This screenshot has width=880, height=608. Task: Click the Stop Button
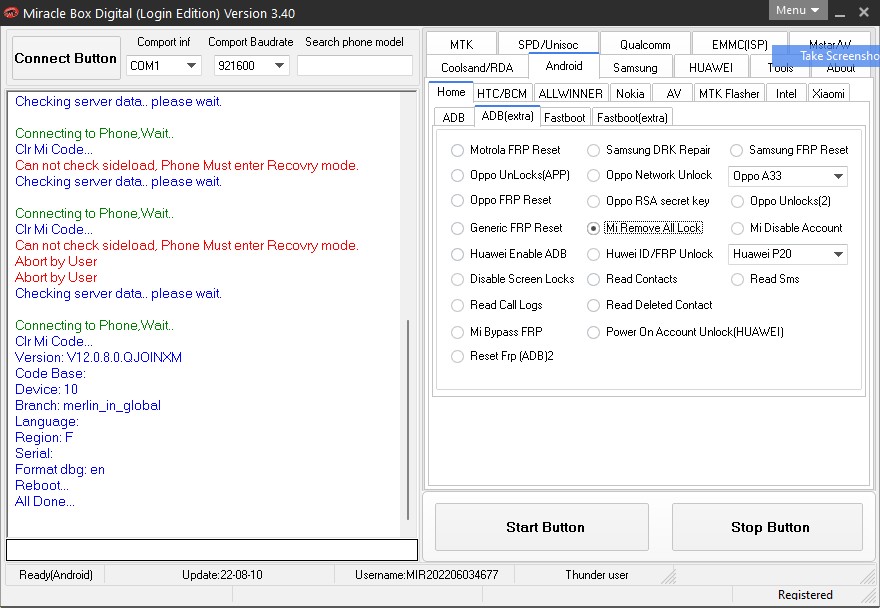pos(768,527)
